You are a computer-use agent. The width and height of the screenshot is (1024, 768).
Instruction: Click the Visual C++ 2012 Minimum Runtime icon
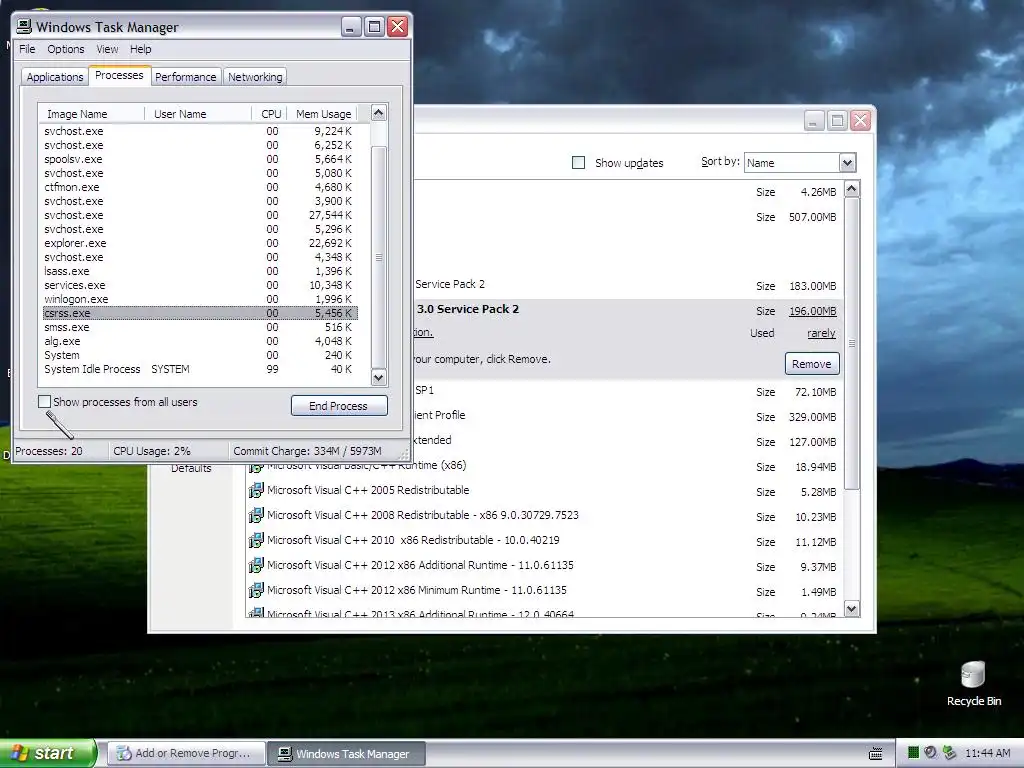tap(256, 590)
